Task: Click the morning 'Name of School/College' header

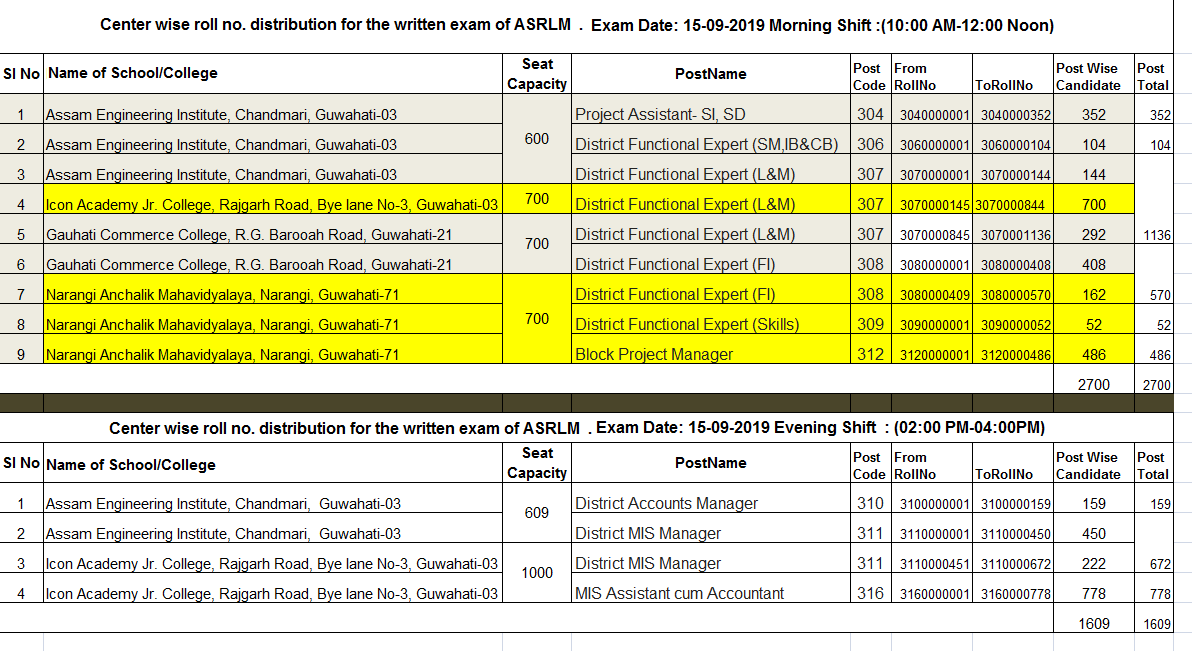Action: click(x=273, y=74)
